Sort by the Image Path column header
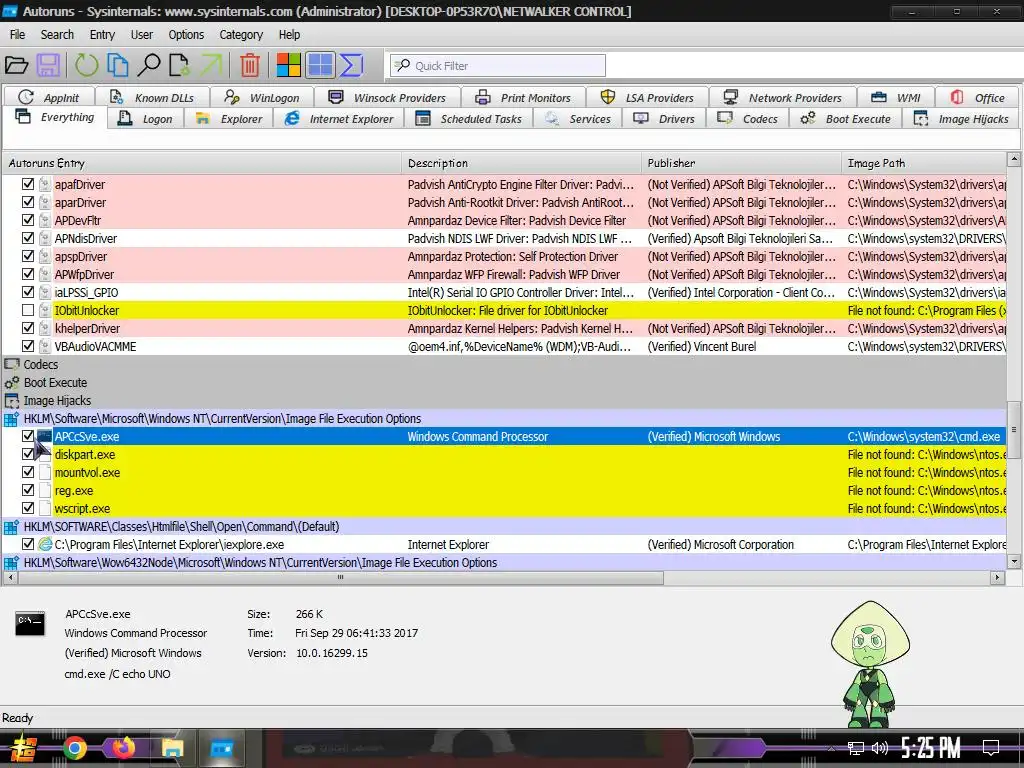The height and width of the screenshot is (768, 1024). coord(924,163)
